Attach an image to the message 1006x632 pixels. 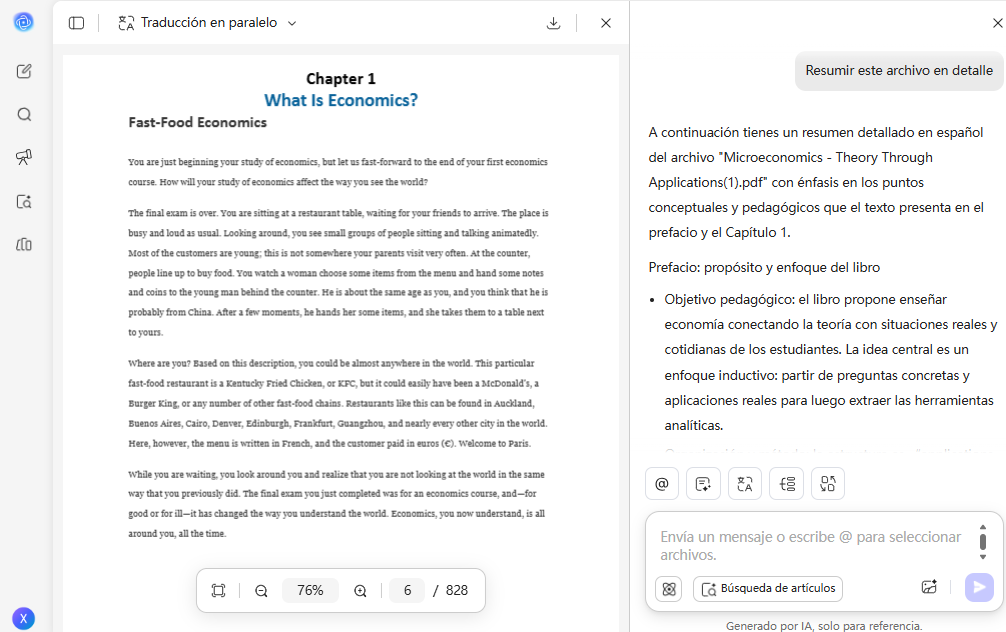coord(929,588)
